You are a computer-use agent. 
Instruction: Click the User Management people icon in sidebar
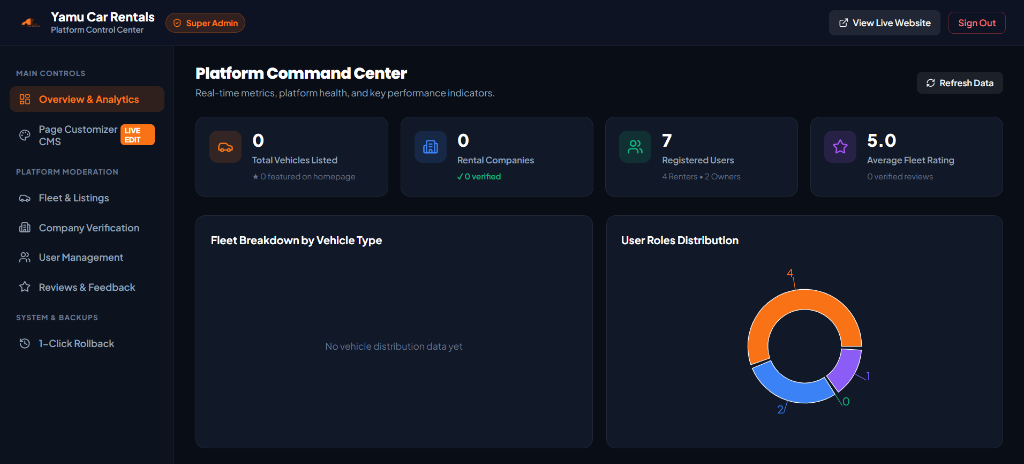pos(25,257)
